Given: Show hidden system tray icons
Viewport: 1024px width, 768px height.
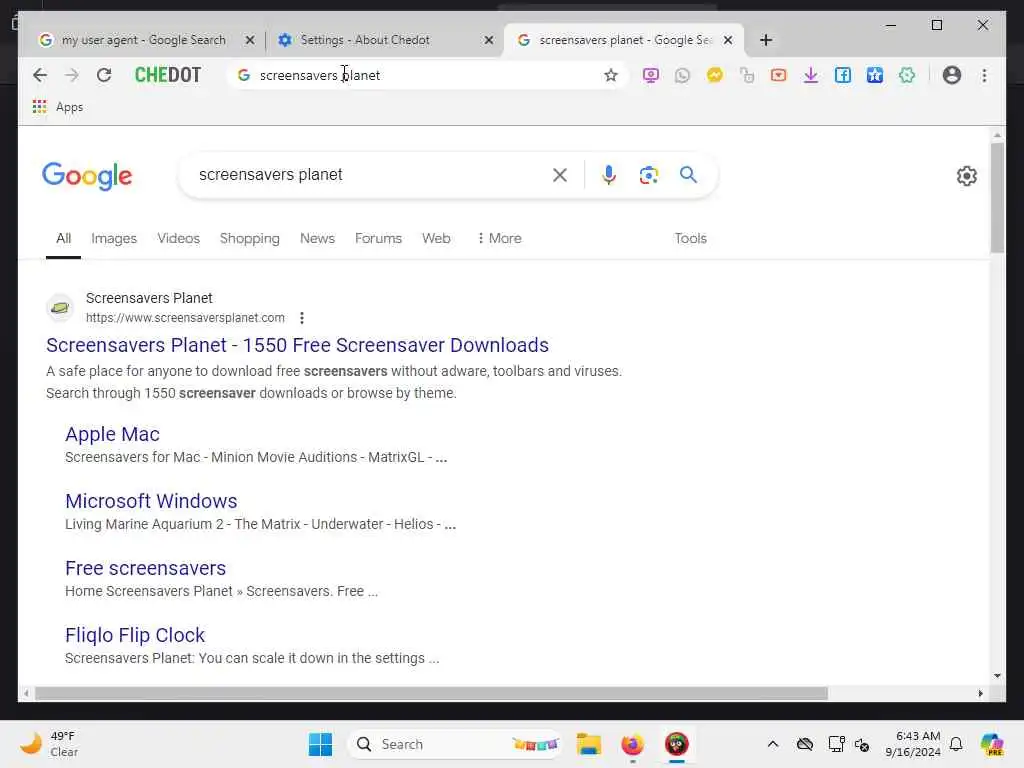Looking at the screenshot, I should 773,744.
